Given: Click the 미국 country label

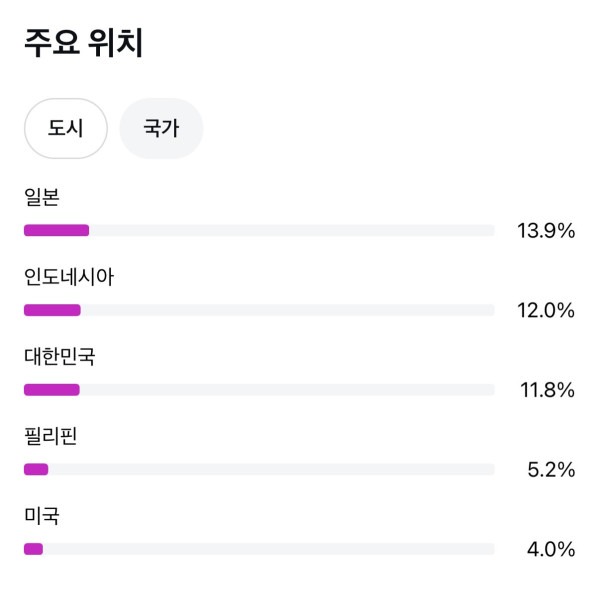Looking at the screenshot, I should coord(42,516).
